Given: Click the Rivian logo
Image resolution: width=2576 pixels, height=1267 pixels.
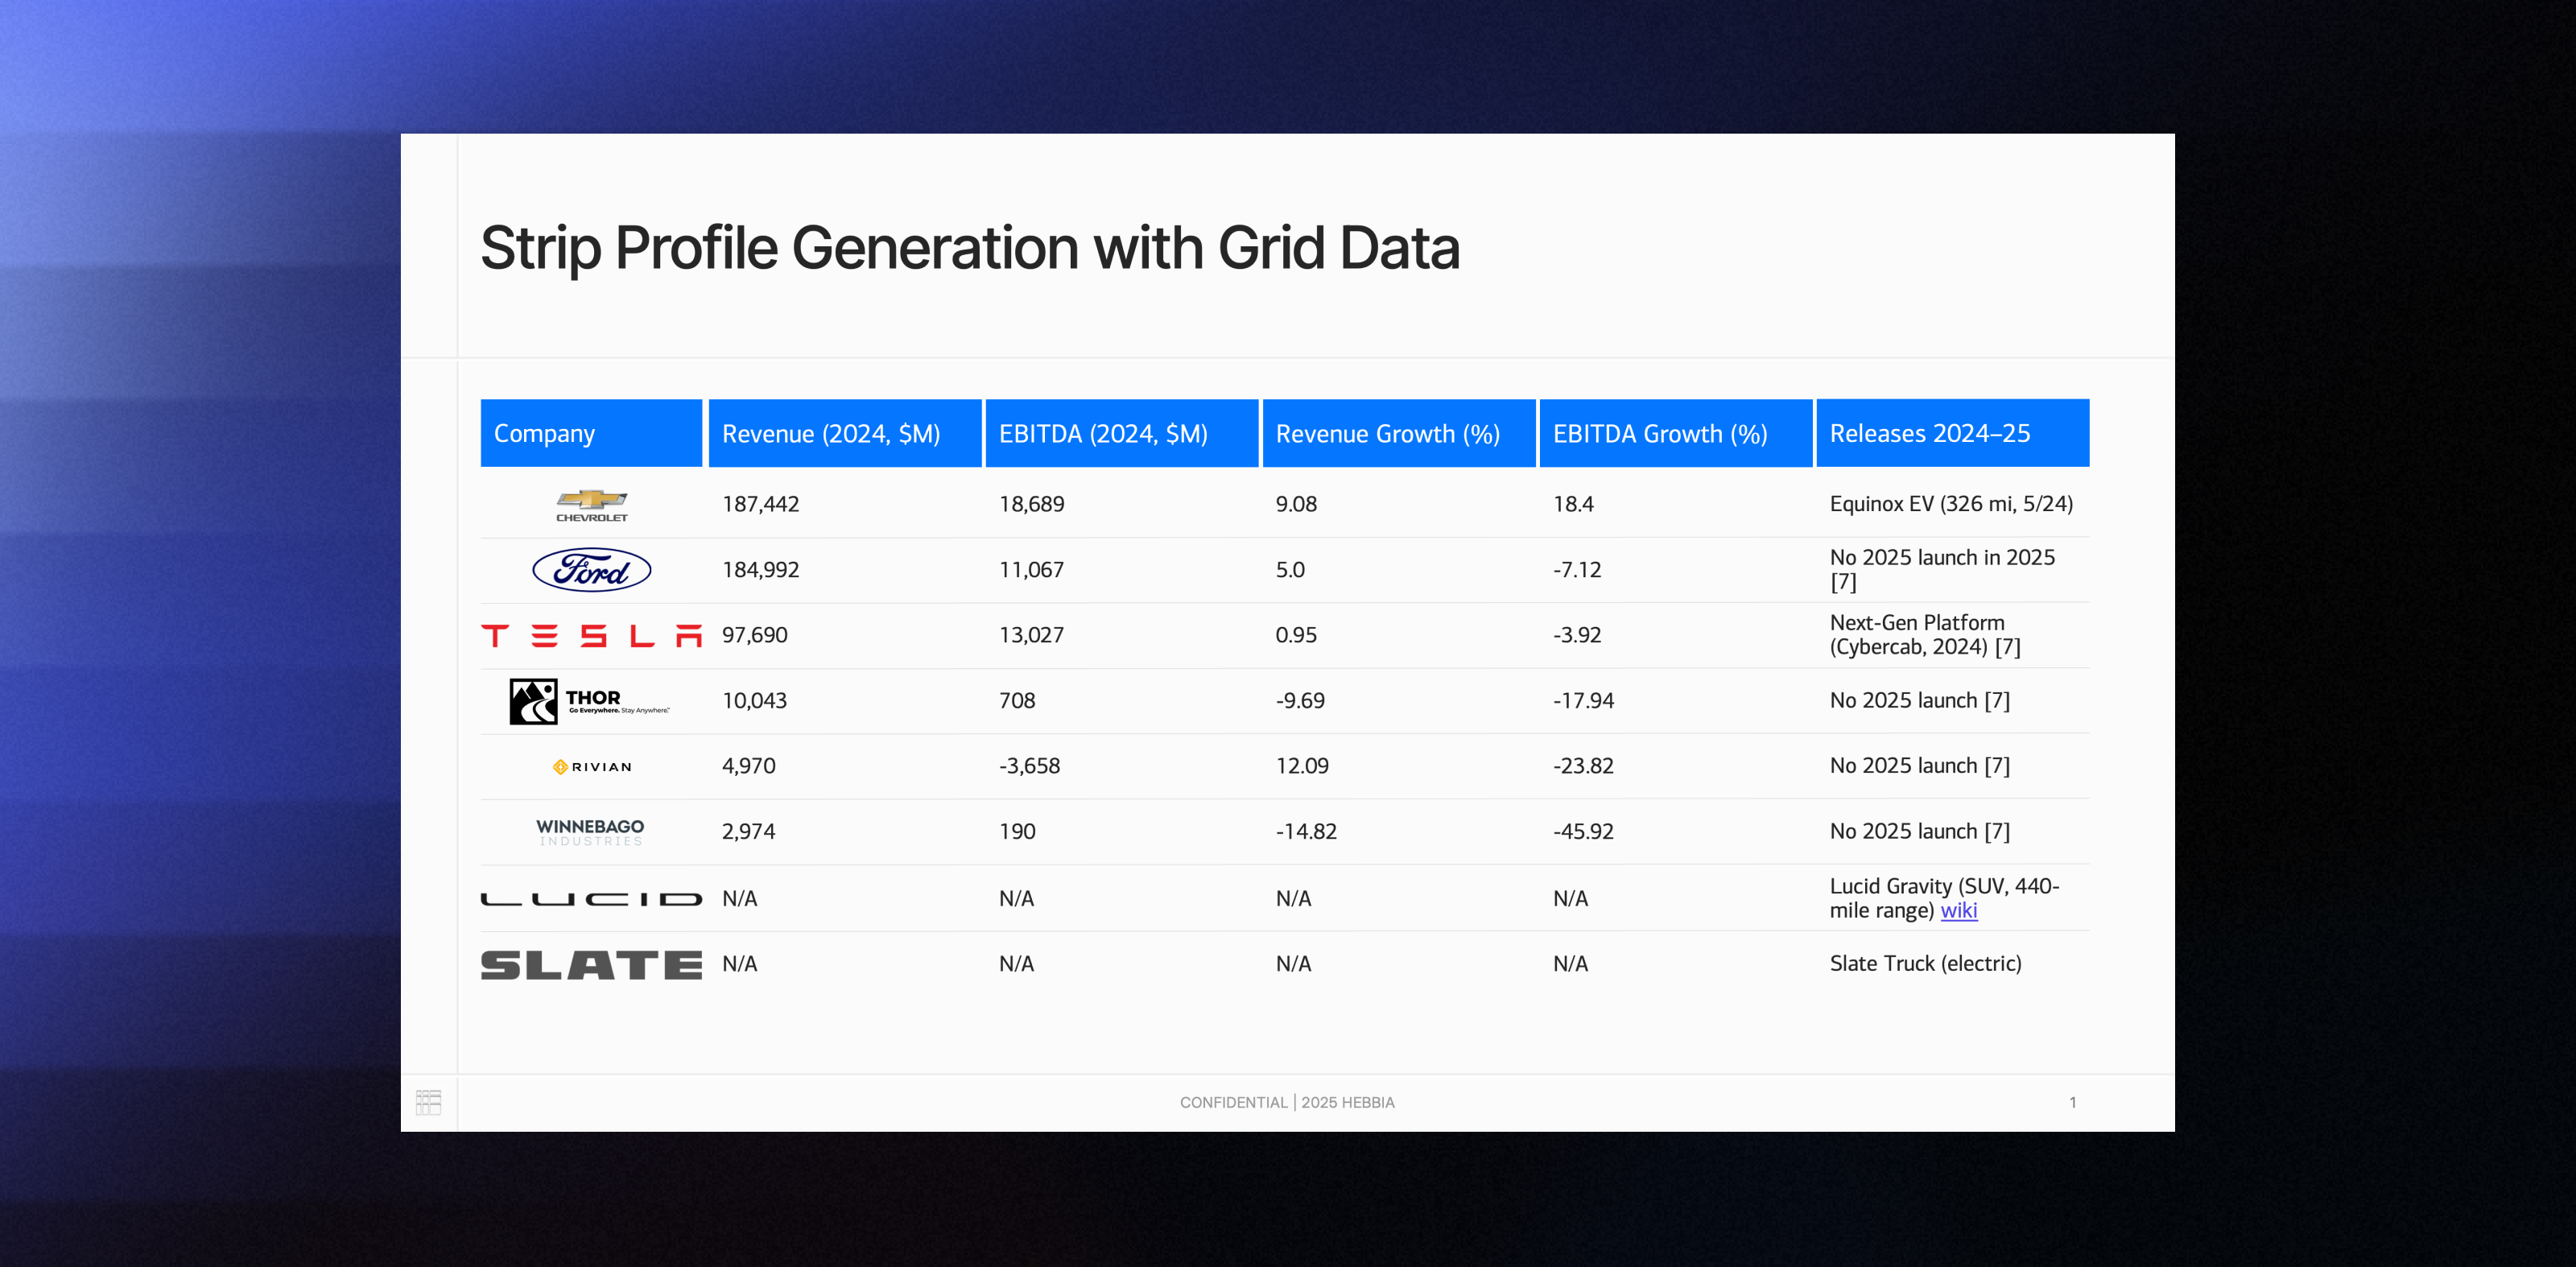Looking at the screenshot, I should [592, 767].
